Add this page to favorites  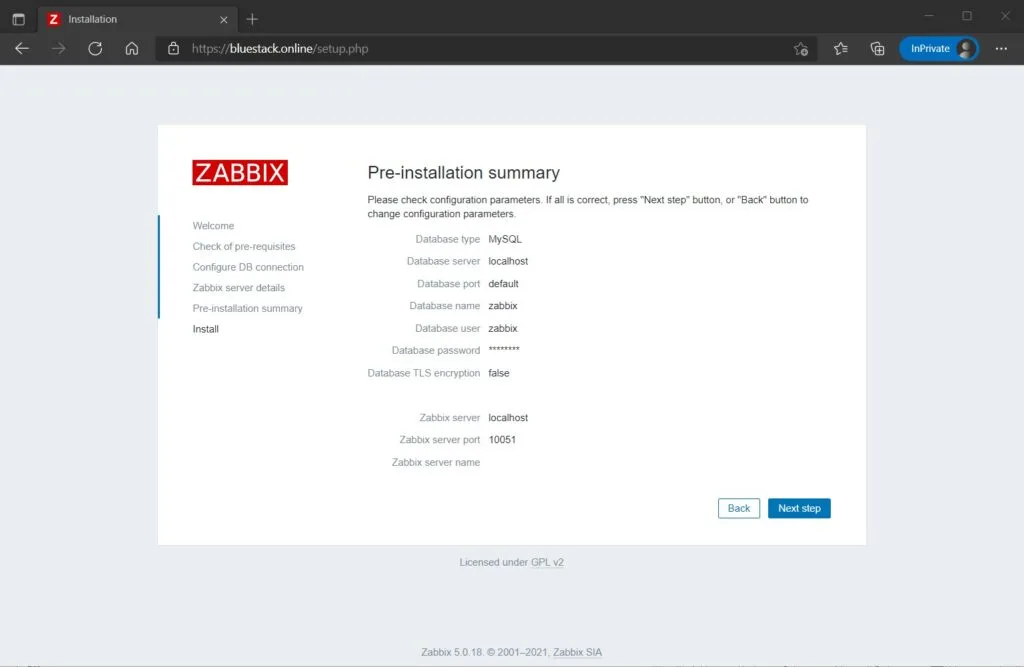(x=801, y=49)
